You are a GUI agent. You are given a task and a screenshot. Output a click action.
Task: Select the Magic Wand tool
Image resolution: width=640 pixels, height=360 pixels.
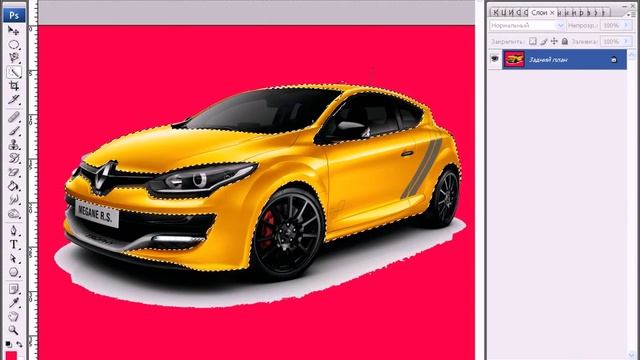[13, 72]
